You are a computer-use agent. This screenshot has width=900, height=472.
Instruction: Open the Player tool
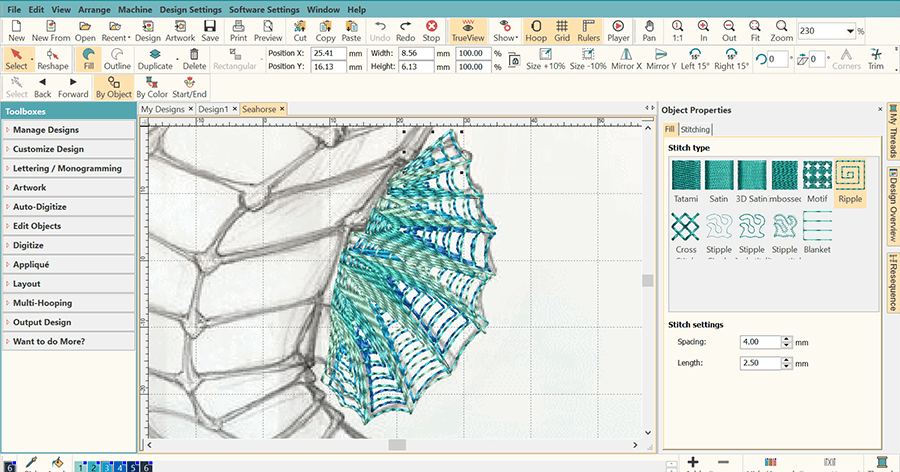[618, 30]
